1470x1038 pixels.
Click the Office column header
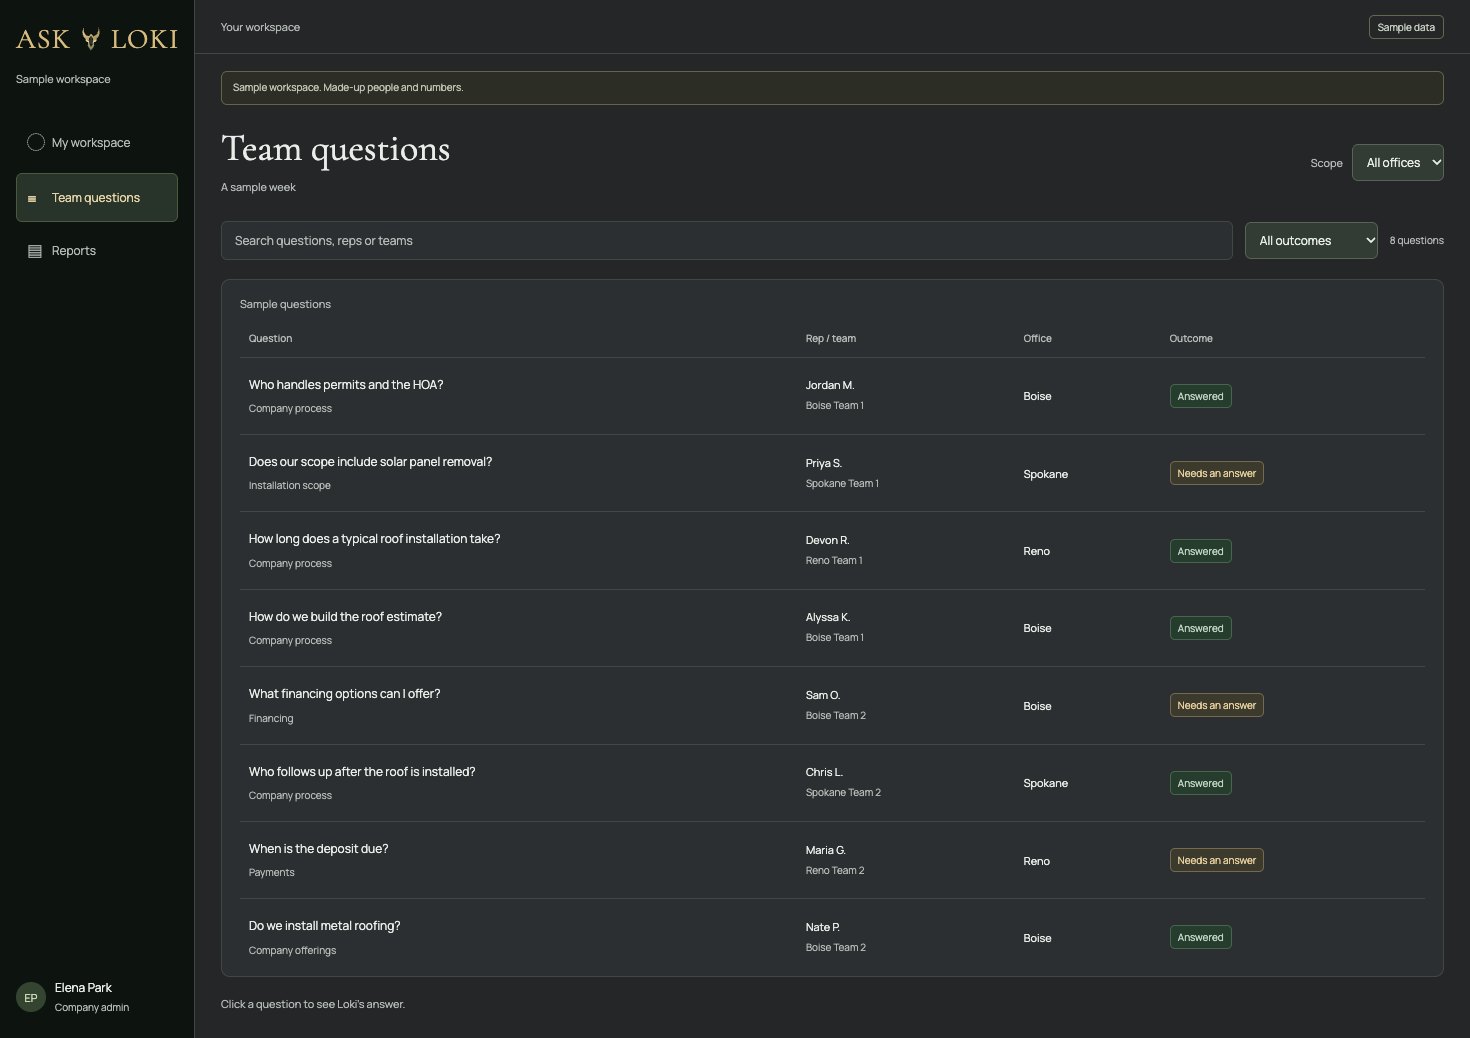pyautogui.click(x=1037, y=338)
